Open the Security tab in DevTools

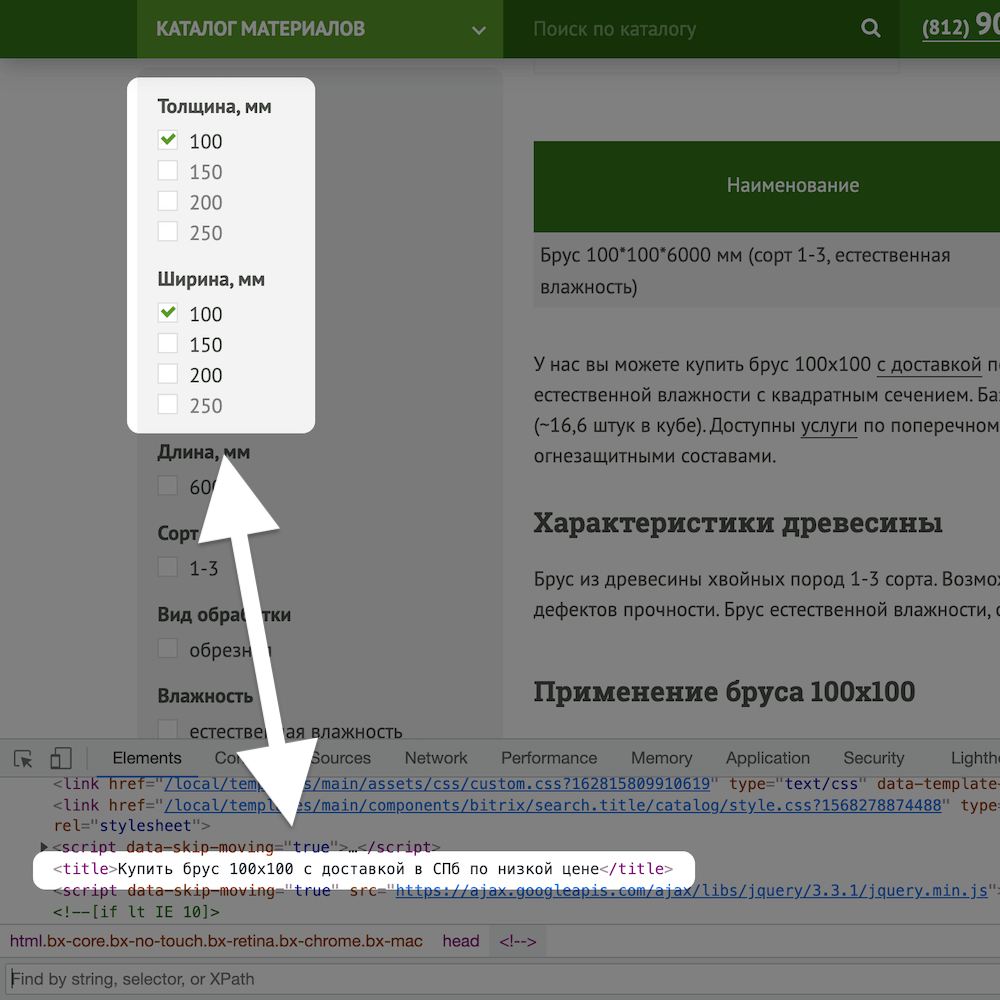coord(874,758)
